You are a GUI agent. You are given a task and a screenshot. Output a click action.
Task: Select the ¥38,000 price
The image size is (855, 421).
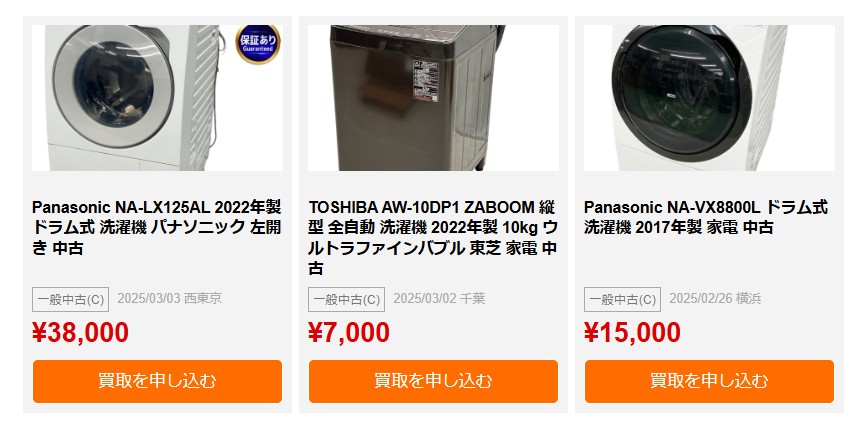tap(81, 333)
